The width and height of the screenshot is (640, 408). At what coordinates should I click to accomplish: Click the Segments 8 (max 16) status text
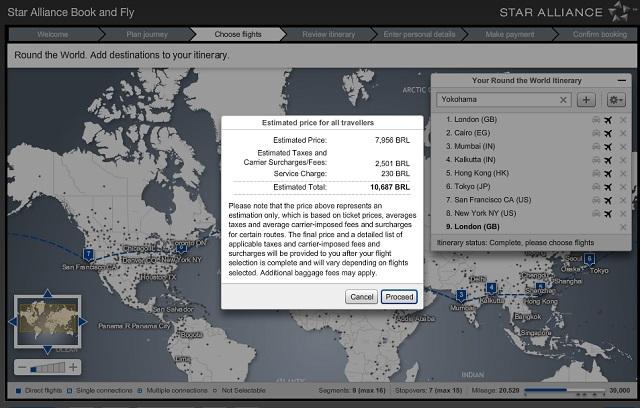click(352, 390)
